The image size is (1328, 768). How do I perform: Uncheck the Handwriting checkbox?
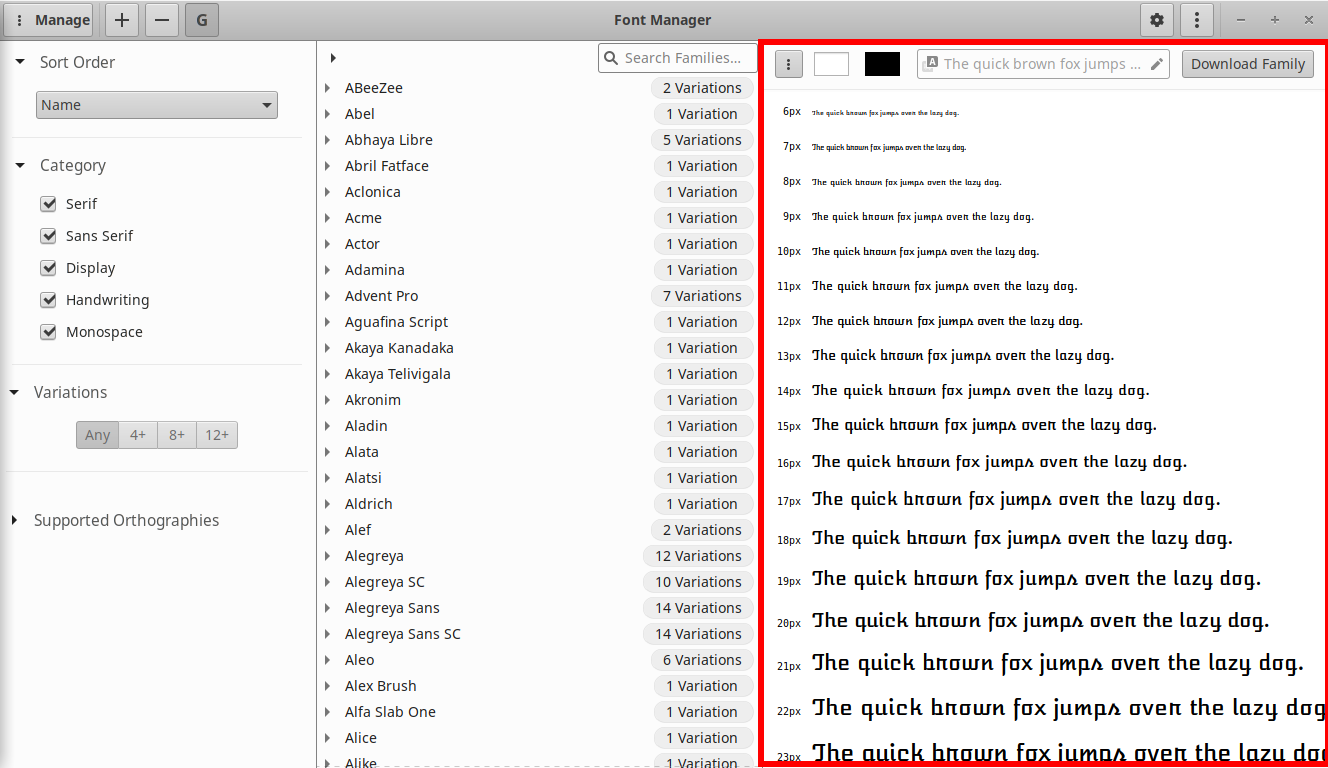click(x=48, y=300)
